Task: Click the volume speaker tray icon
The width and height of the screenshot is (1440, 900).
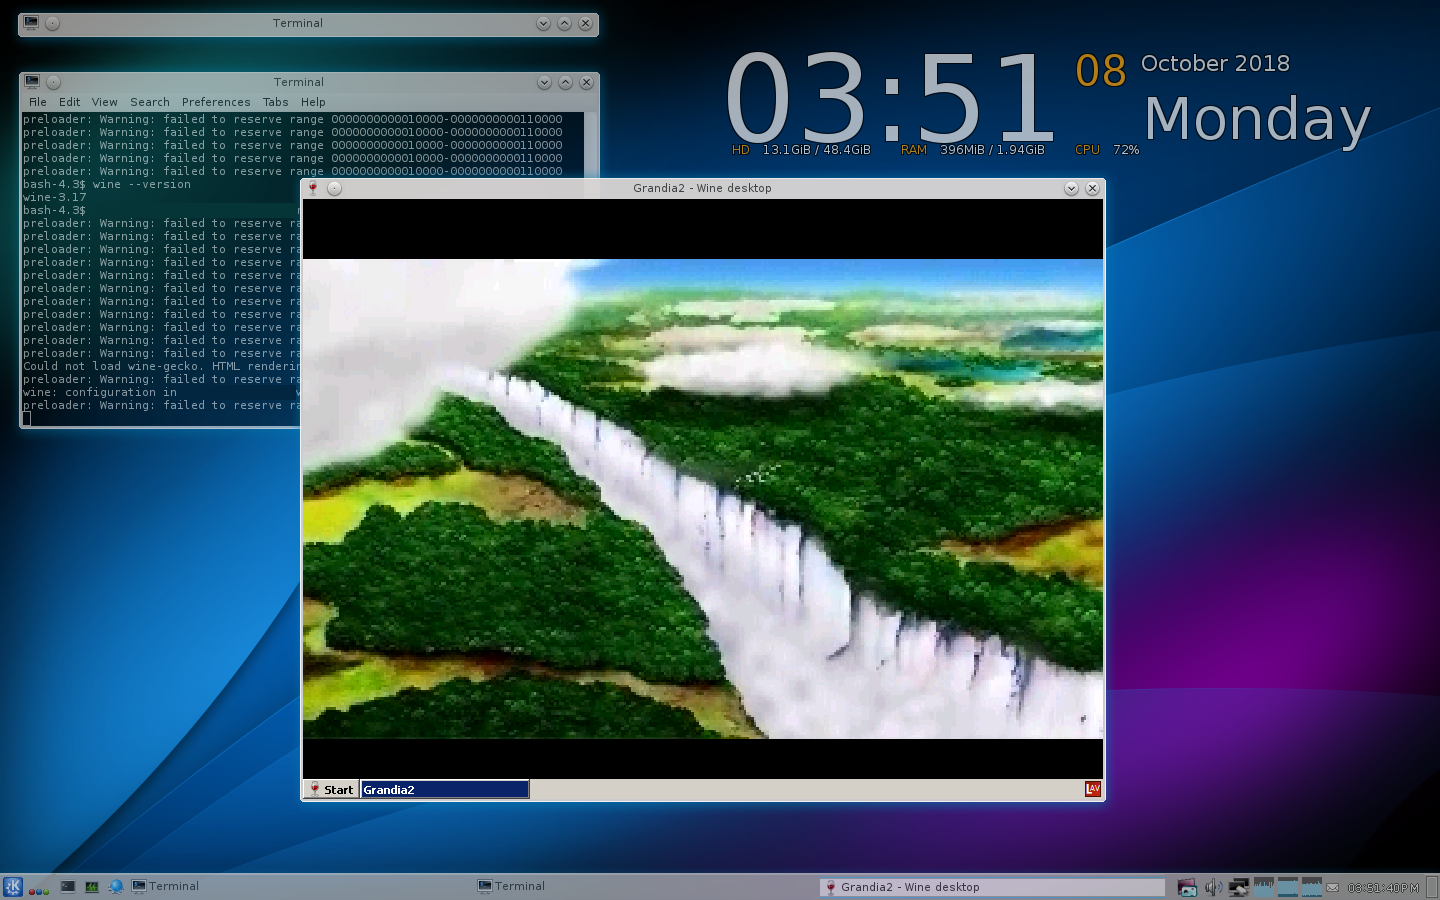Action: click(x=1213, y=887)
